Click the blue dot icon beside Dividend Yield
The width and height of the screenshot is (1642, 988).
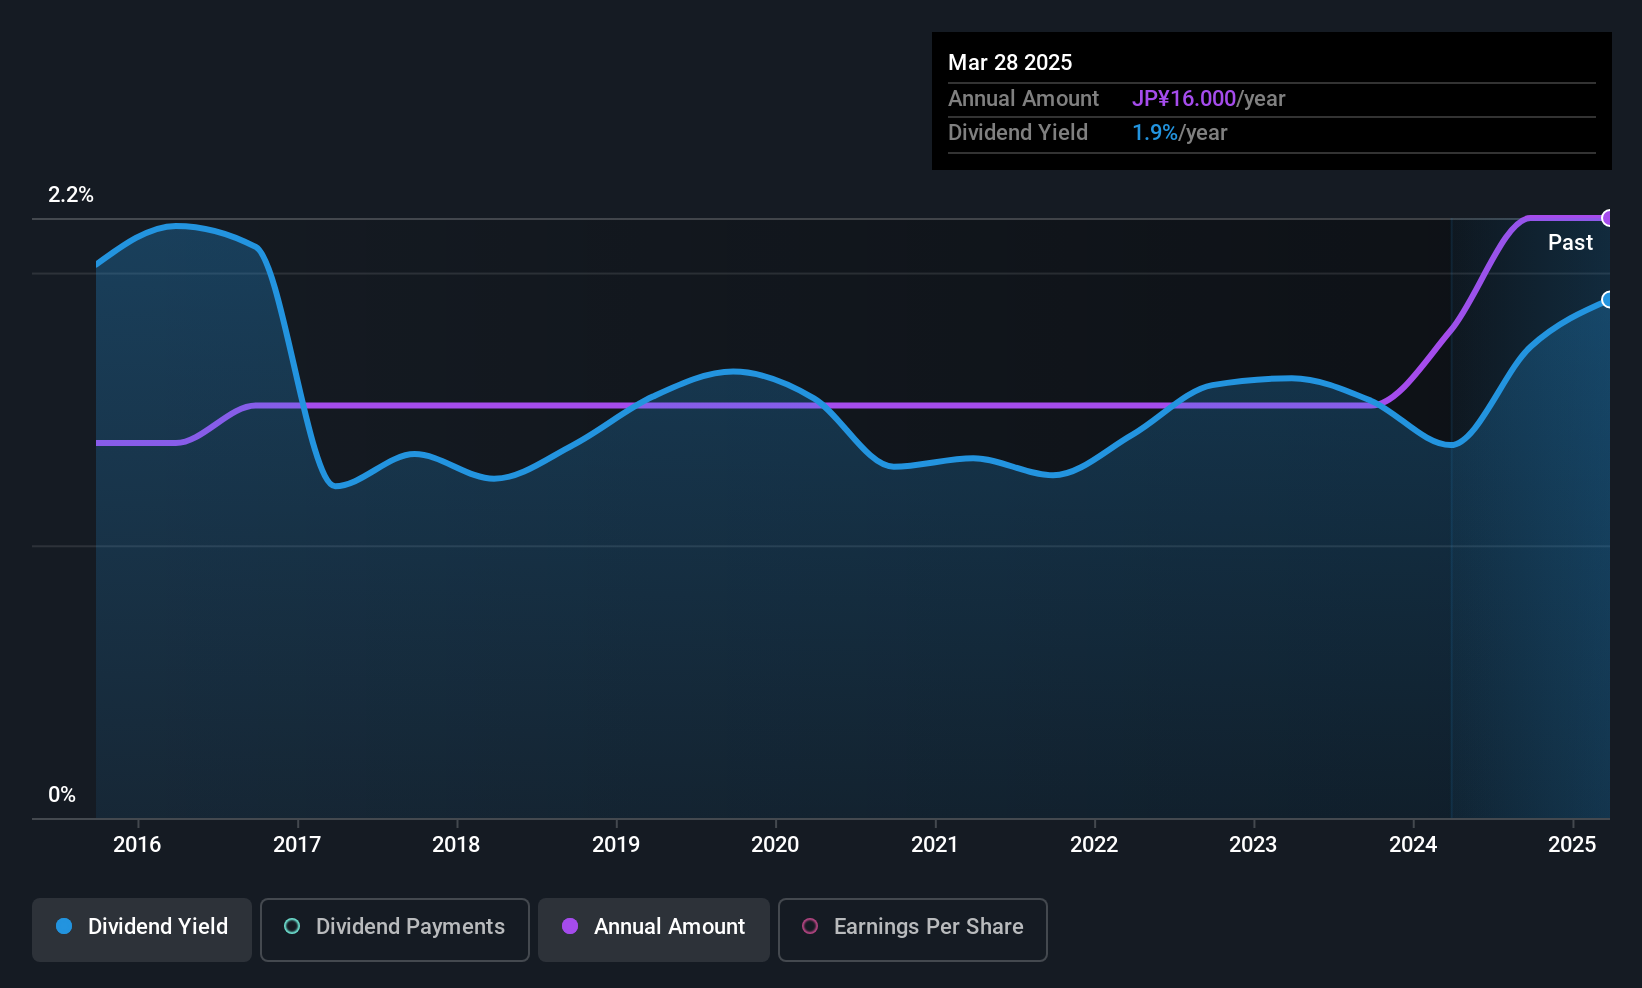tap(64, 927)
